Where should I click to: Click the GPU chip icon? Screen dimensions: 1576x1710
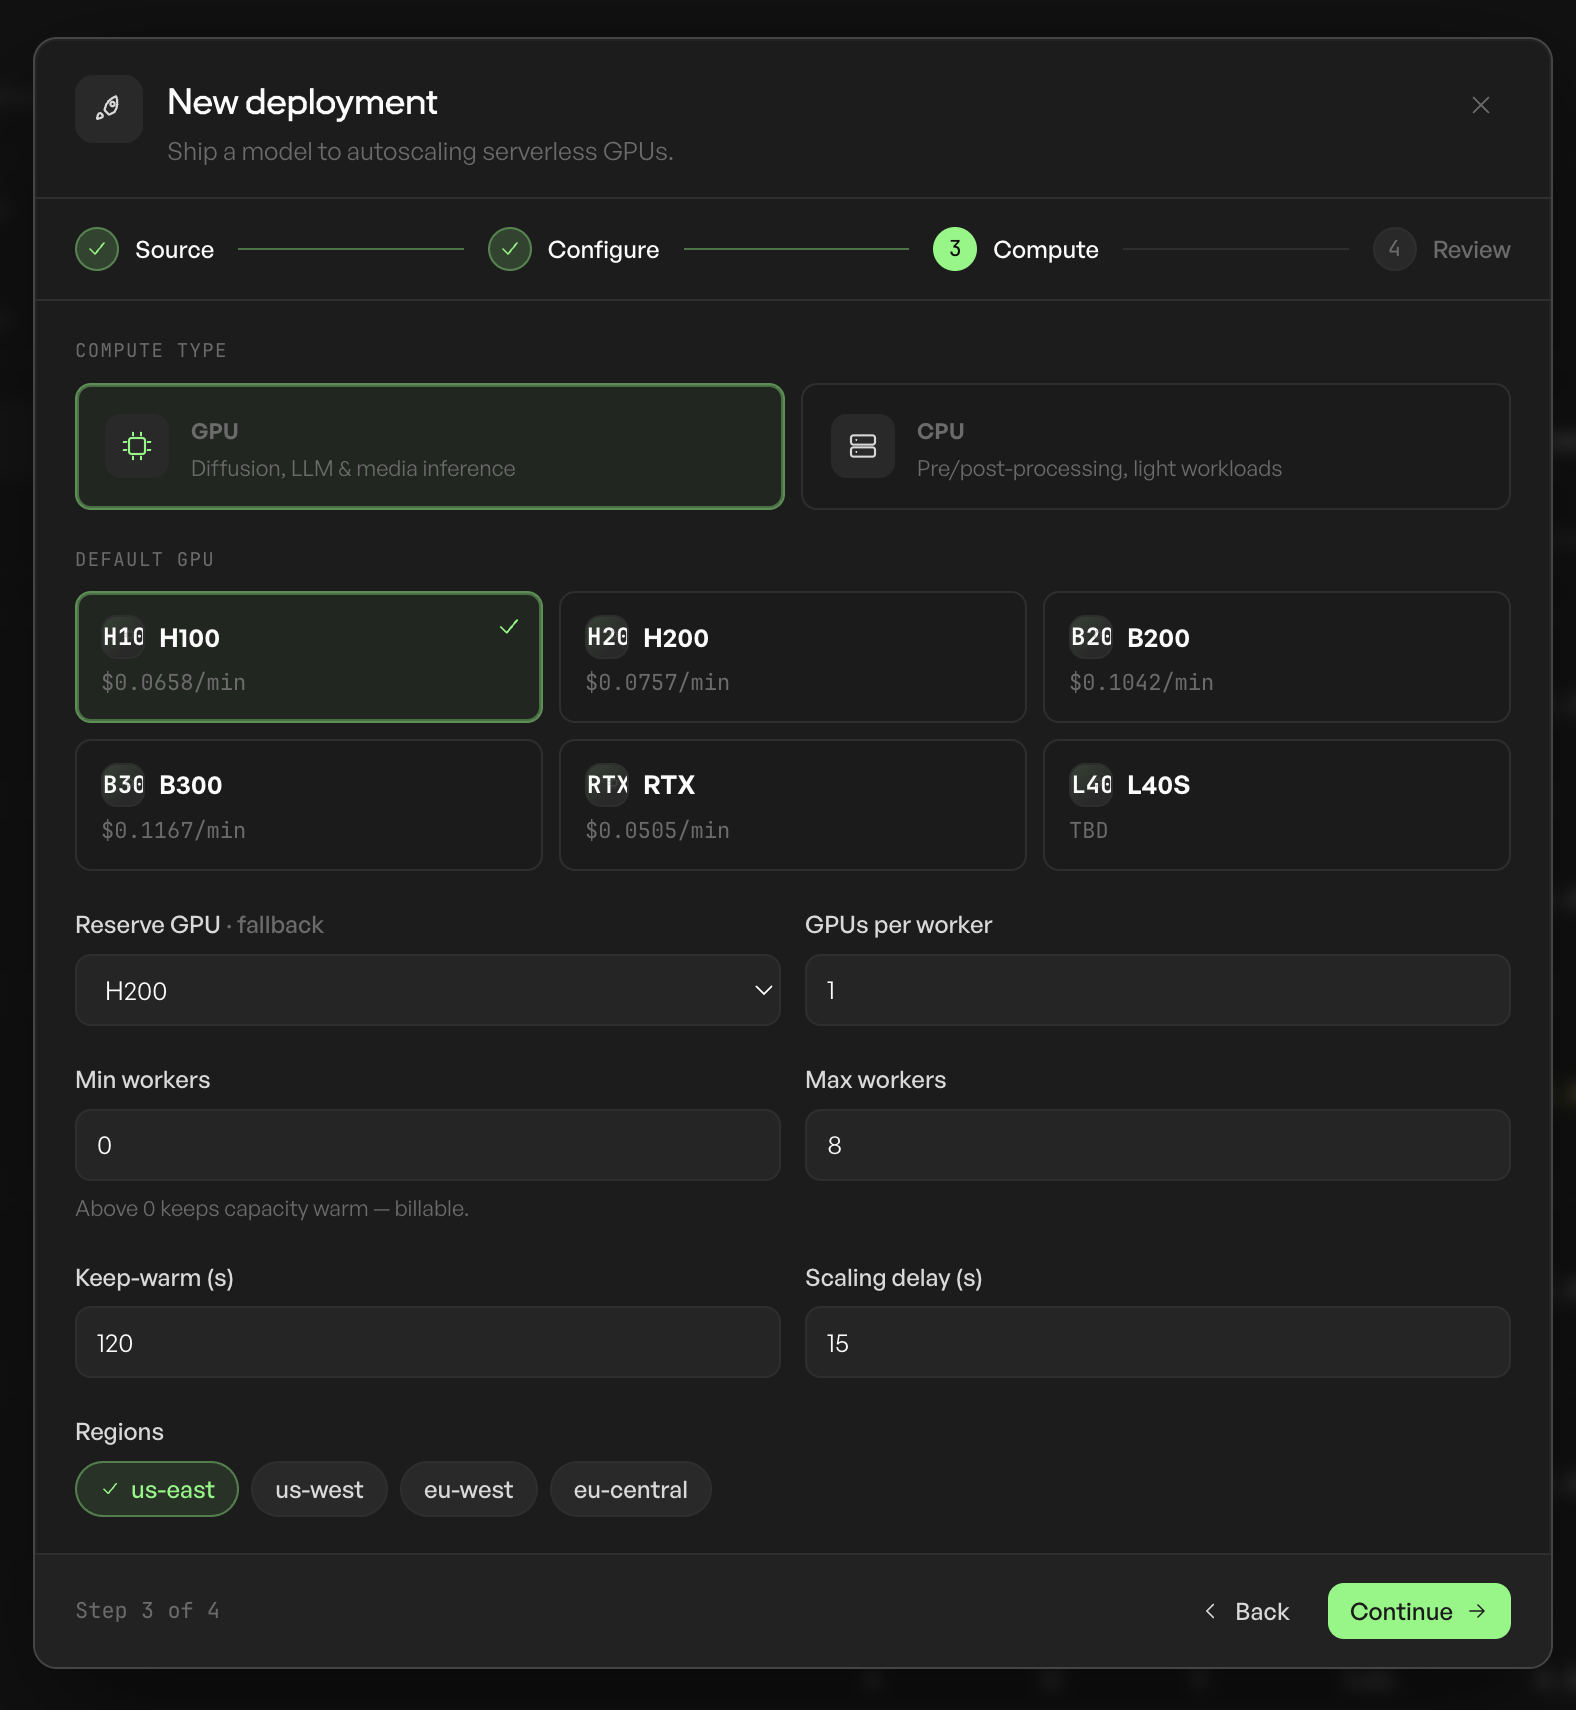tap(137, 446)
